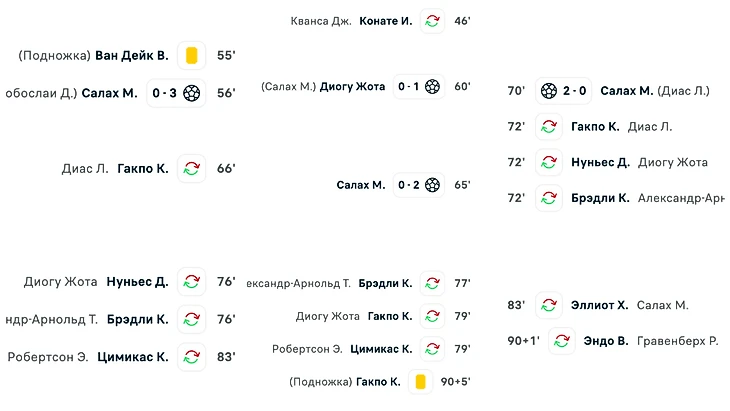Click the substitution icon at 66'
Viewport: 730px width, 411px height.
tap(191, 168)
